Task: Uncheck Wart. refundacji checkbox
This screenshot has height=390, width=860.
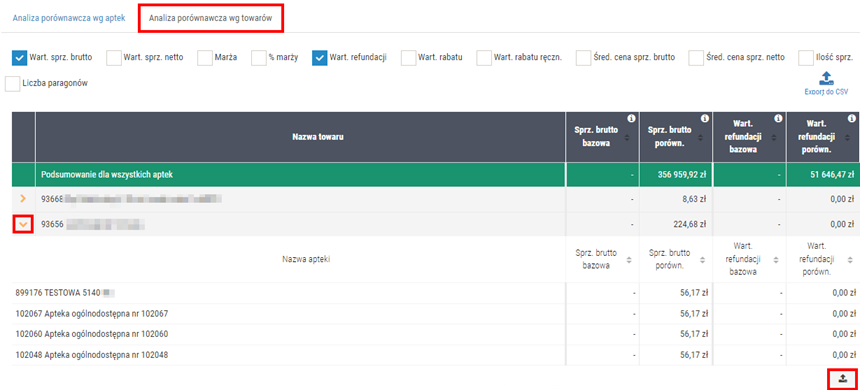Action: tap(320, 58)
